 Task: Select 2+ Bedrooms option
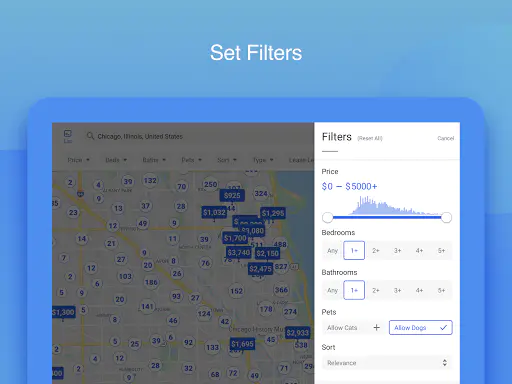point(376,250)
